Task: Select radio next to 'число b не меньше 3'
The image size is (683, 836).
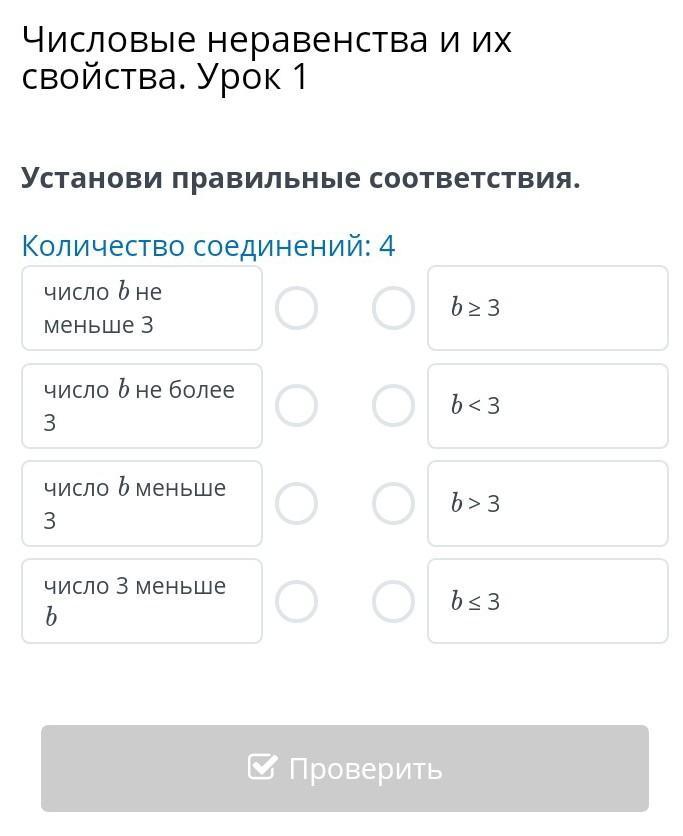Action: [x=297, y=308]
